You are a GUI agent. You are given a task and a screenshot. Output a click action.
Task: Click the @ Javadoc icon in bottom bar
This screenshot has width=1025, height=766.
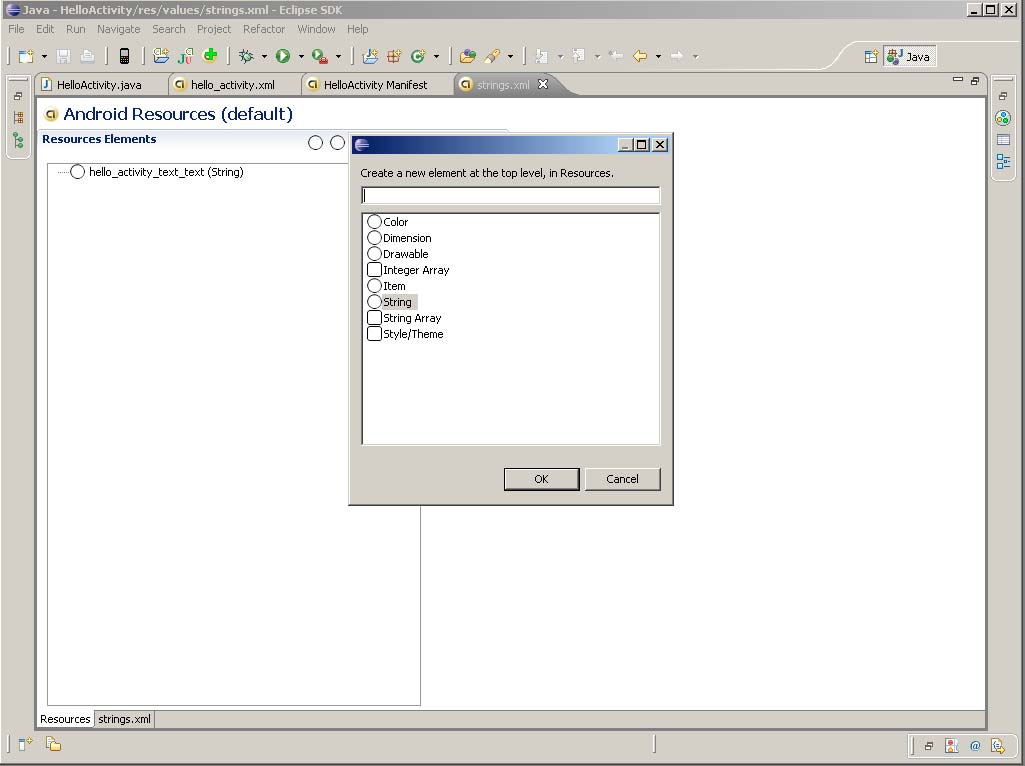[975, 746]
